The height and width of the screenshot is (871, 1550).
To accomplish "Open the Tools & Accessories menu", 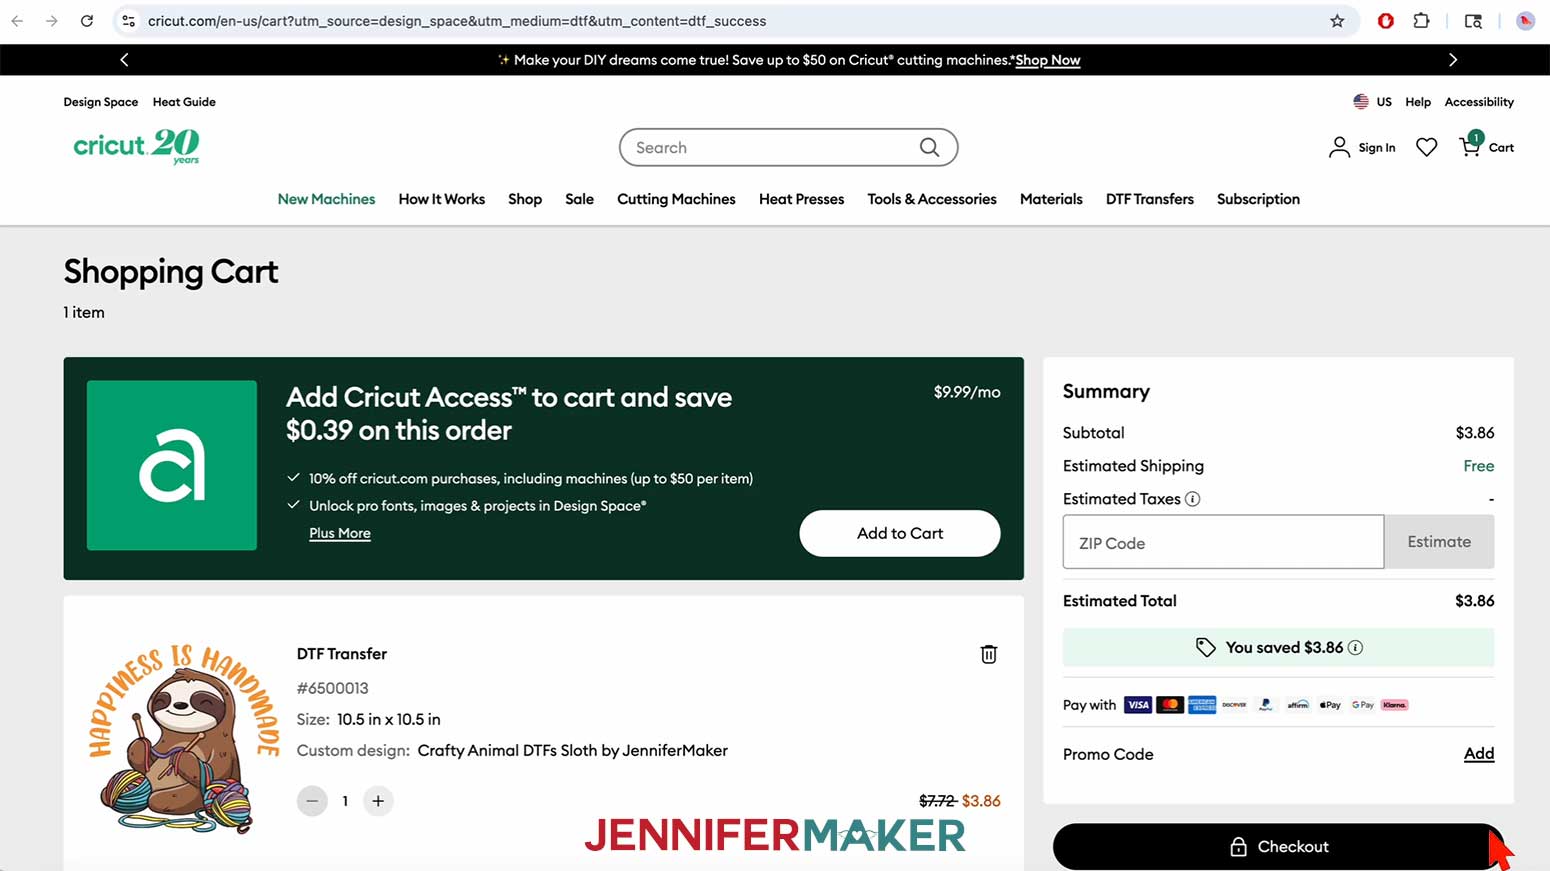I will (x=932, y=199).
